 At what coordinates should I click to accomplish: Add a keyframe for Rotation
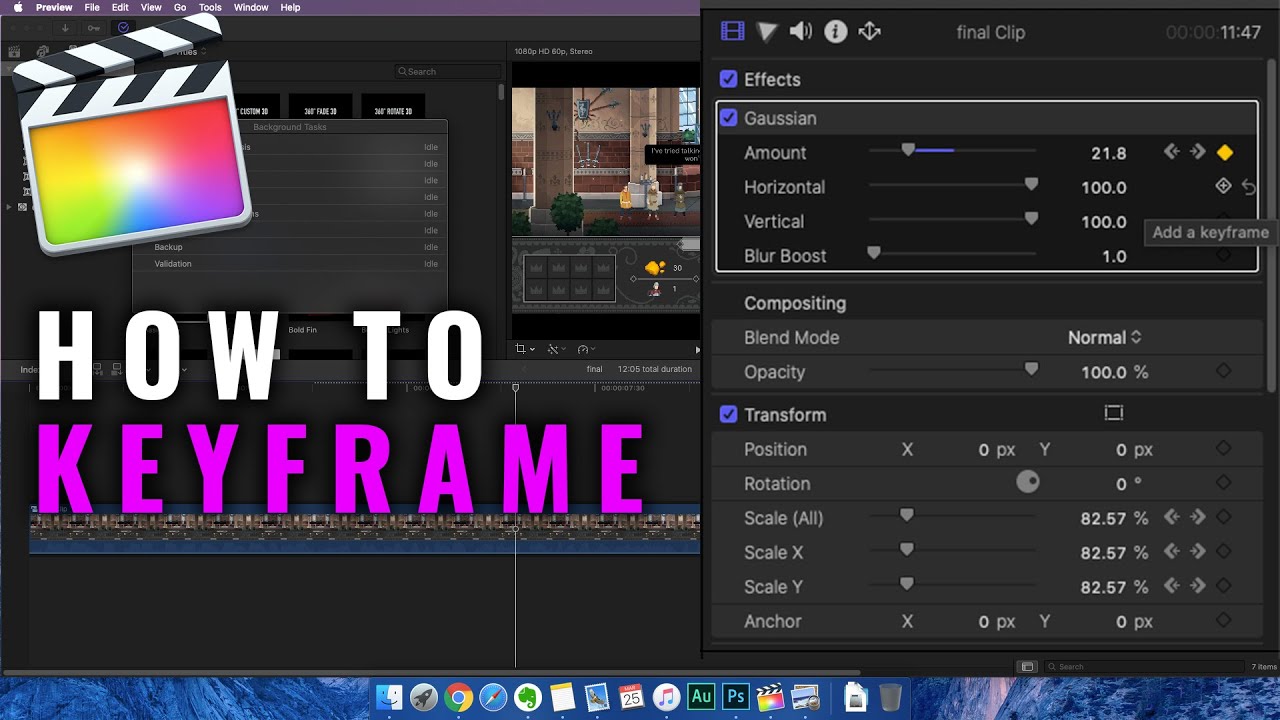(x=1223, y=483)
